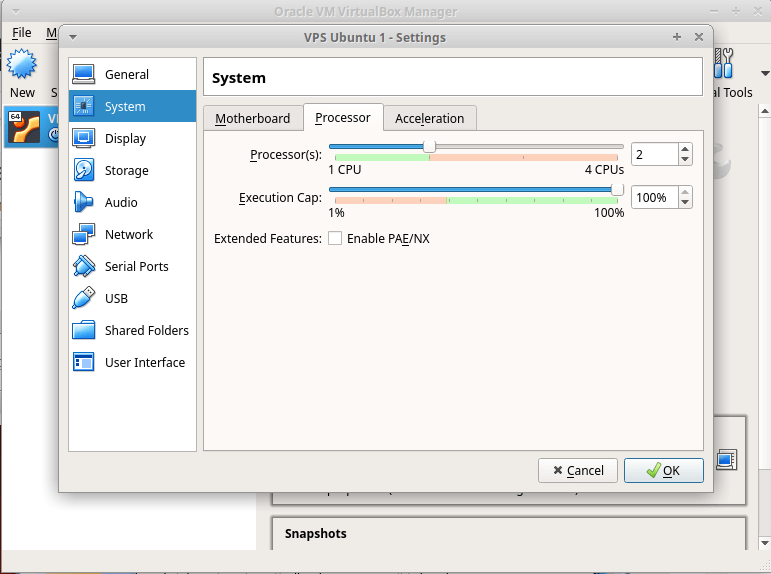771x574 pixels.
Task: Click the '4 CPUs' slider label
Action: tap(604, 170)
